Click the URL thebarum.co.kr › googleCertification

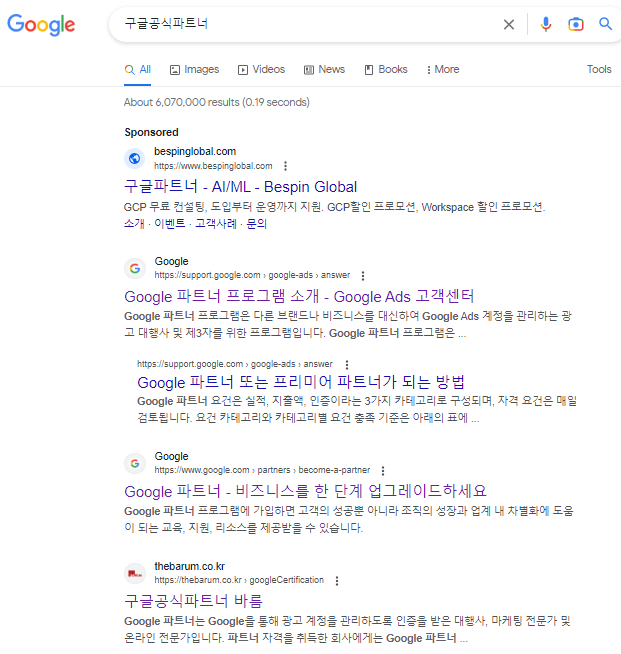(x=239, y=580)
